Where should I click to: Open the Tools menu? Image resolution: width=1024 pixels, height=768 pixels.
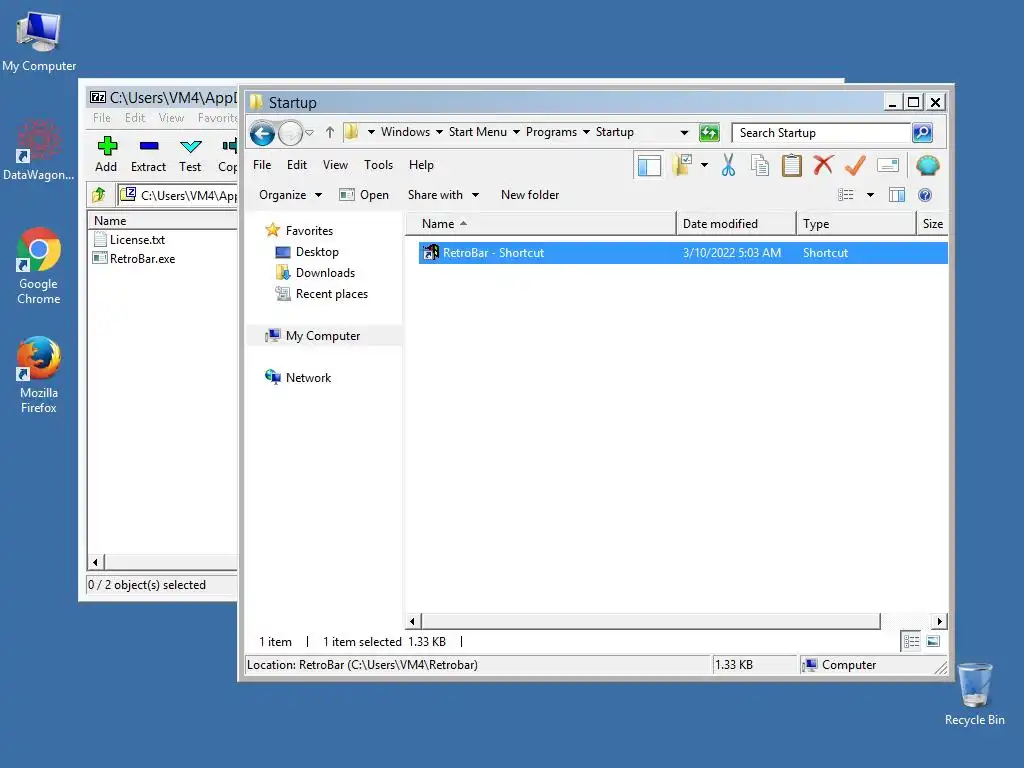pos(378,165)
